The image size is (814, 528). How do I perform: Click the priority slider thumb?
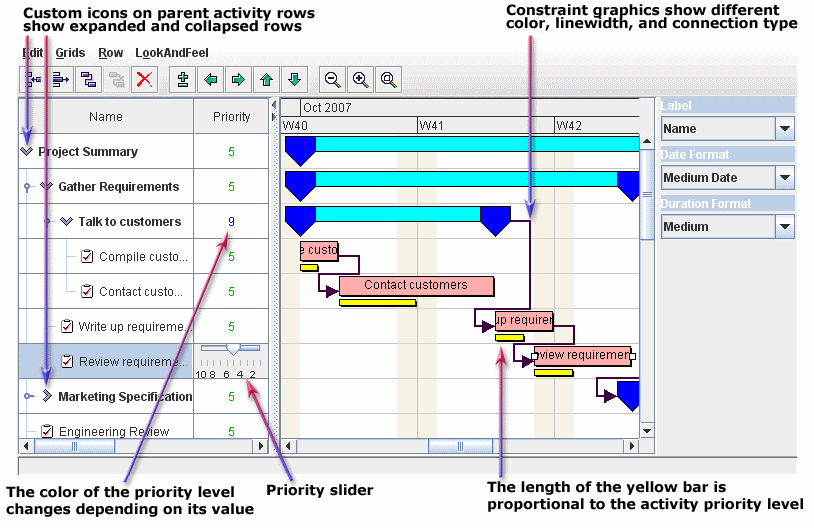pos(233,349)
